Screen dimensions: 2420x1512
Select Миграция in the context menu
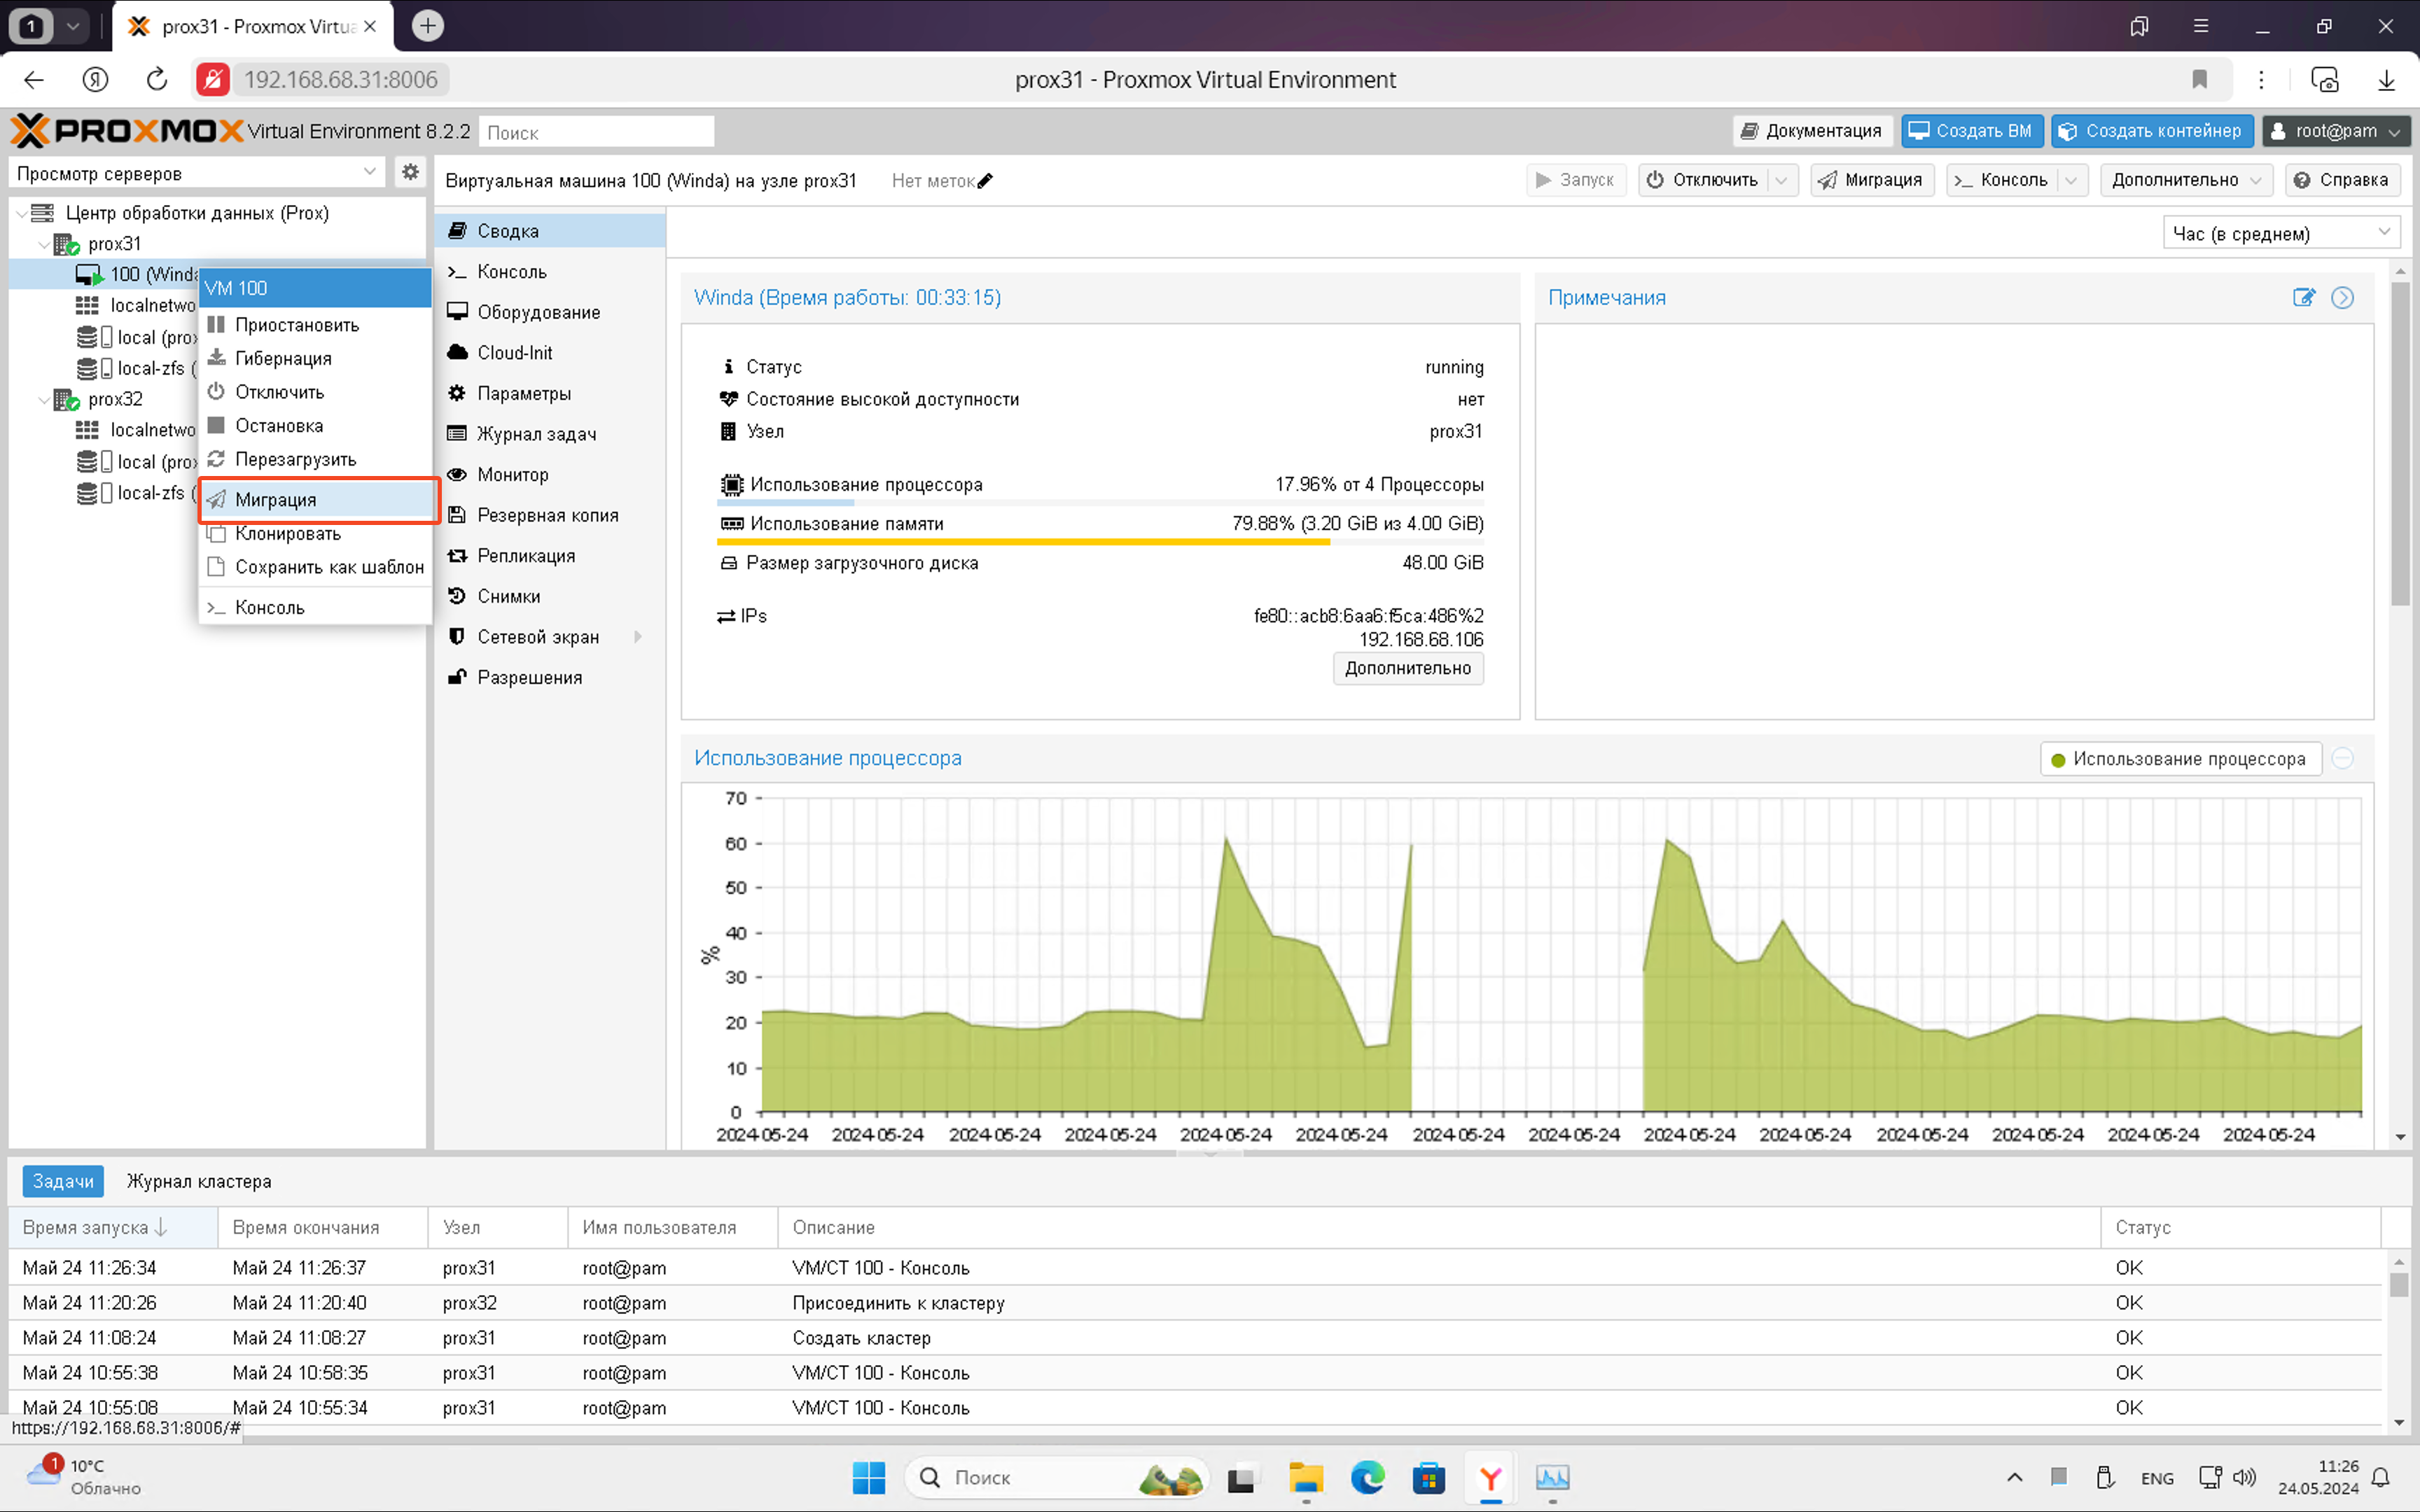tap(316, 500)
